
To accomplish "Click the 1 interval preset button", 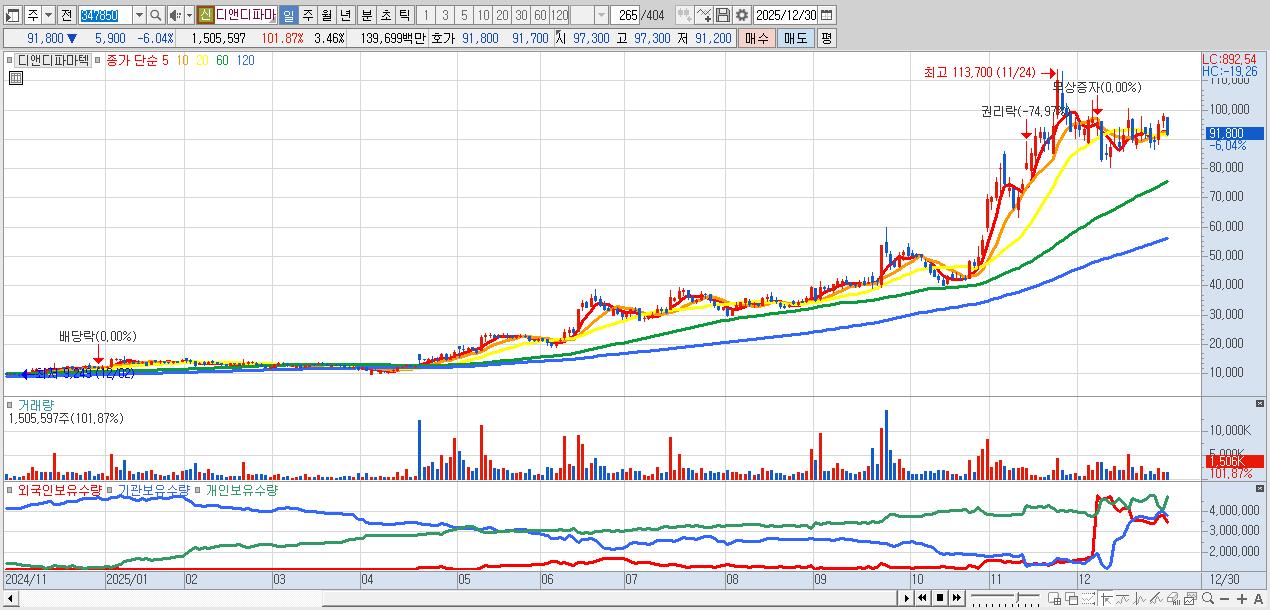I will point(426,15).
